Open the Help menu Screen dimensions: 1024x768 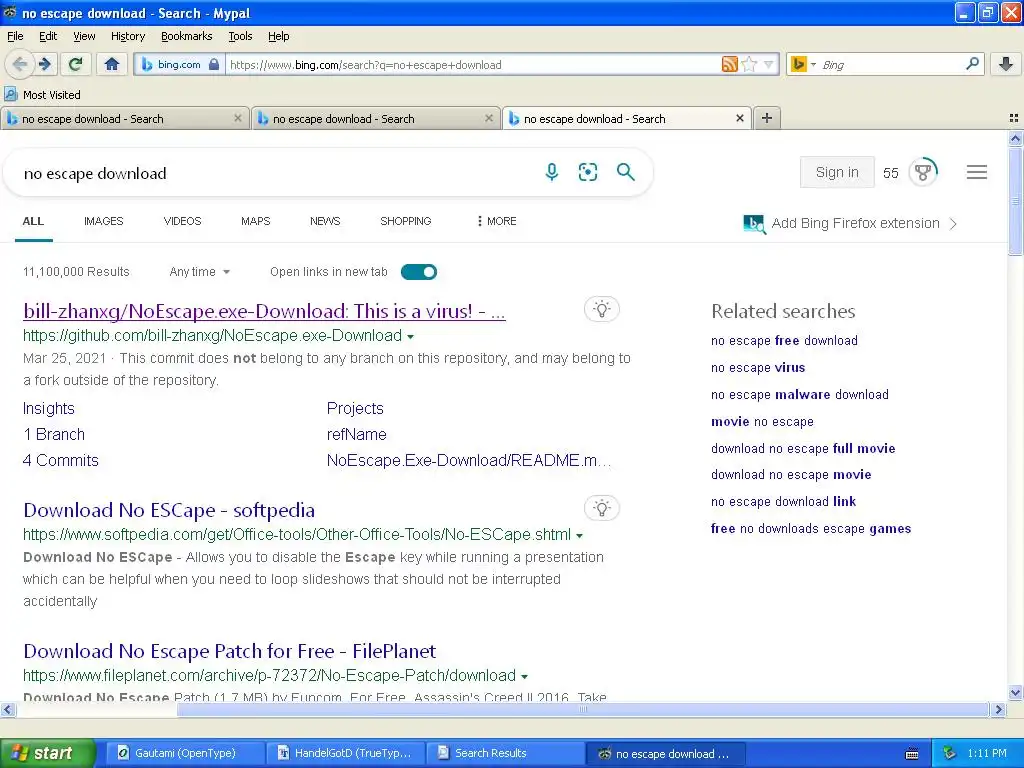(x=278, y=36)
